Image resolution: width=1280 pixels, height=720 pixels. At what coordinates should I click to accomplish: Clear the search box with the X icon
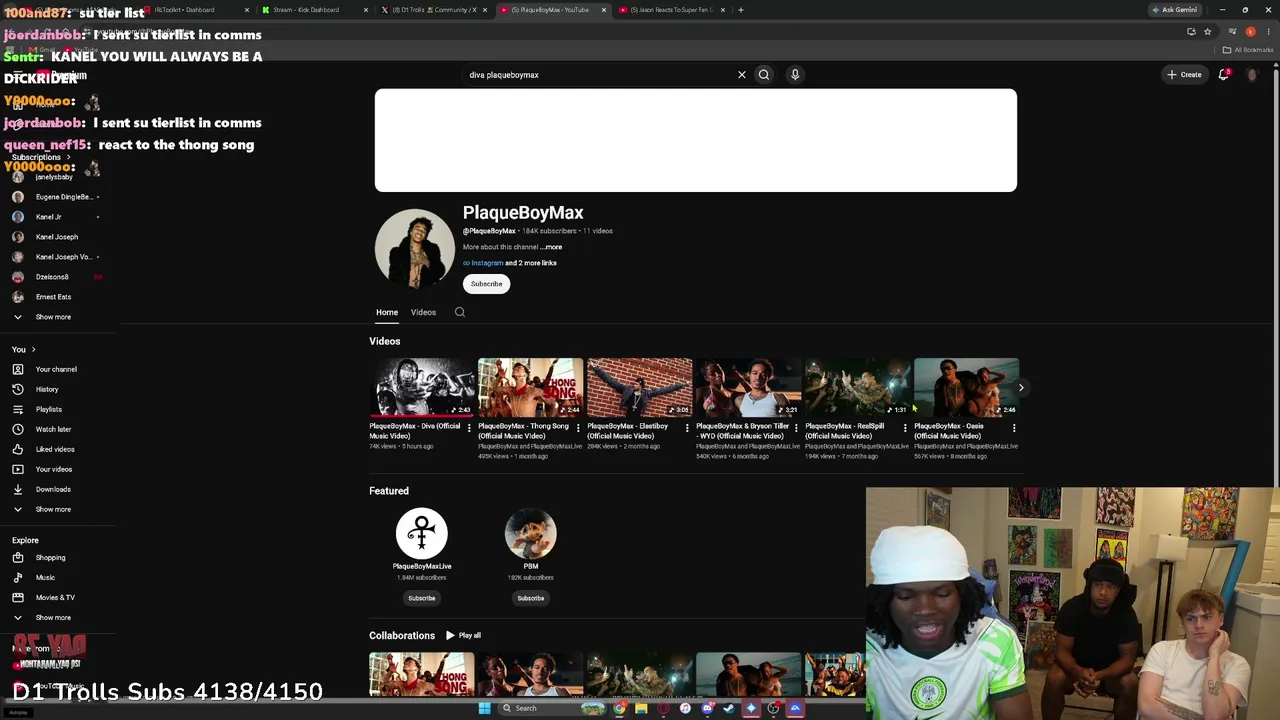742,74
